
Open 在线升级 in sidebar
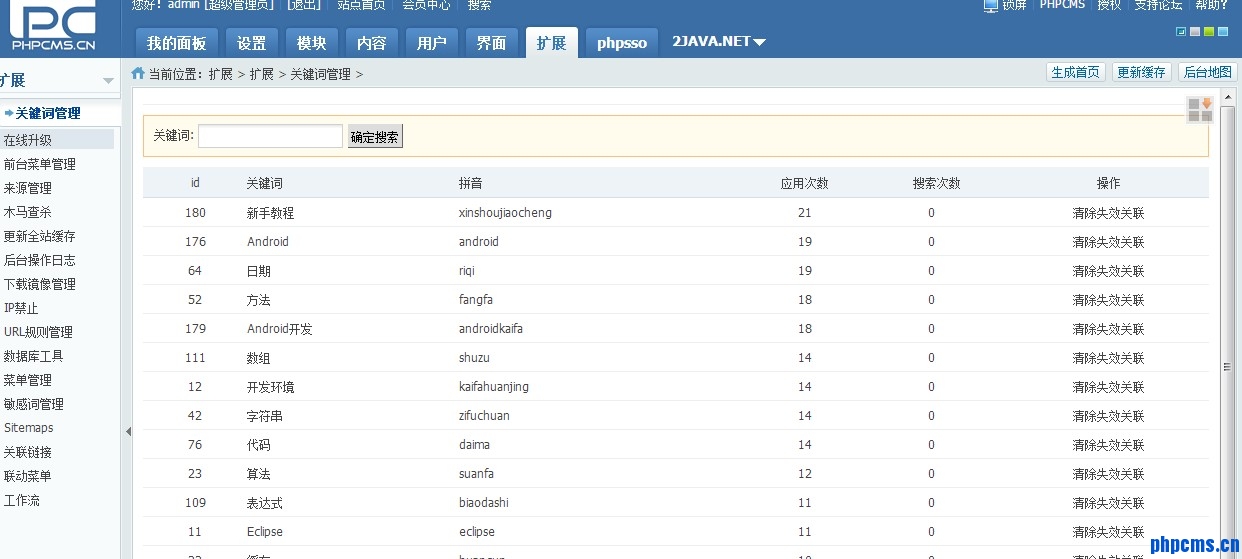tap(28, 140)
